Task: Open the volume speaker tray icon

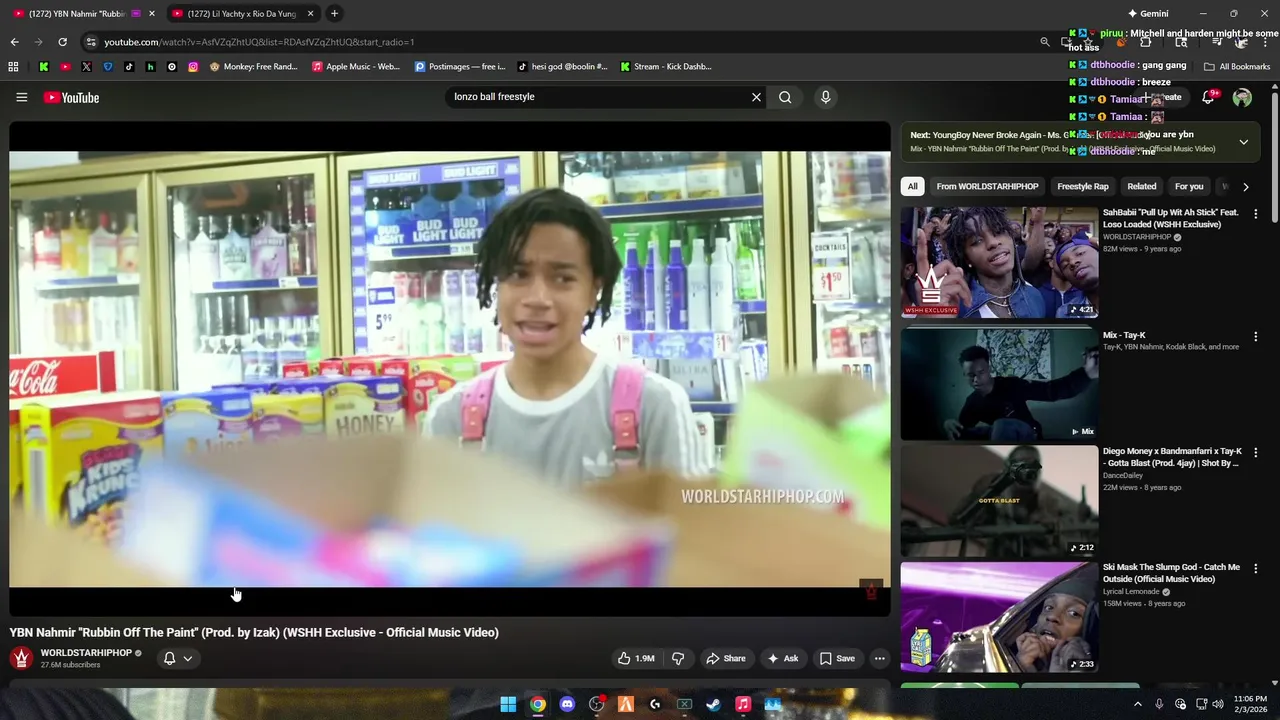Action: [x=1218, y=704]
